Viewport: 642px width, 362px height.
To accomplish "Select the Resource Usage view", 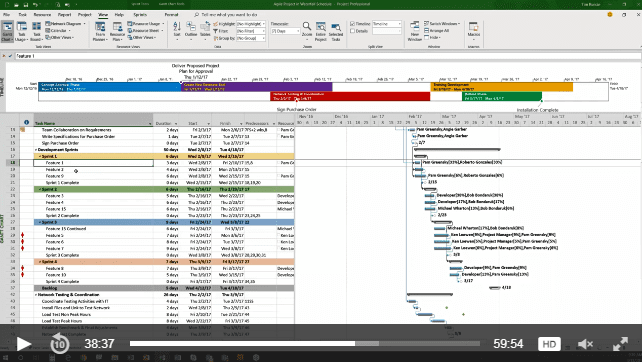I will click(146, 24).
